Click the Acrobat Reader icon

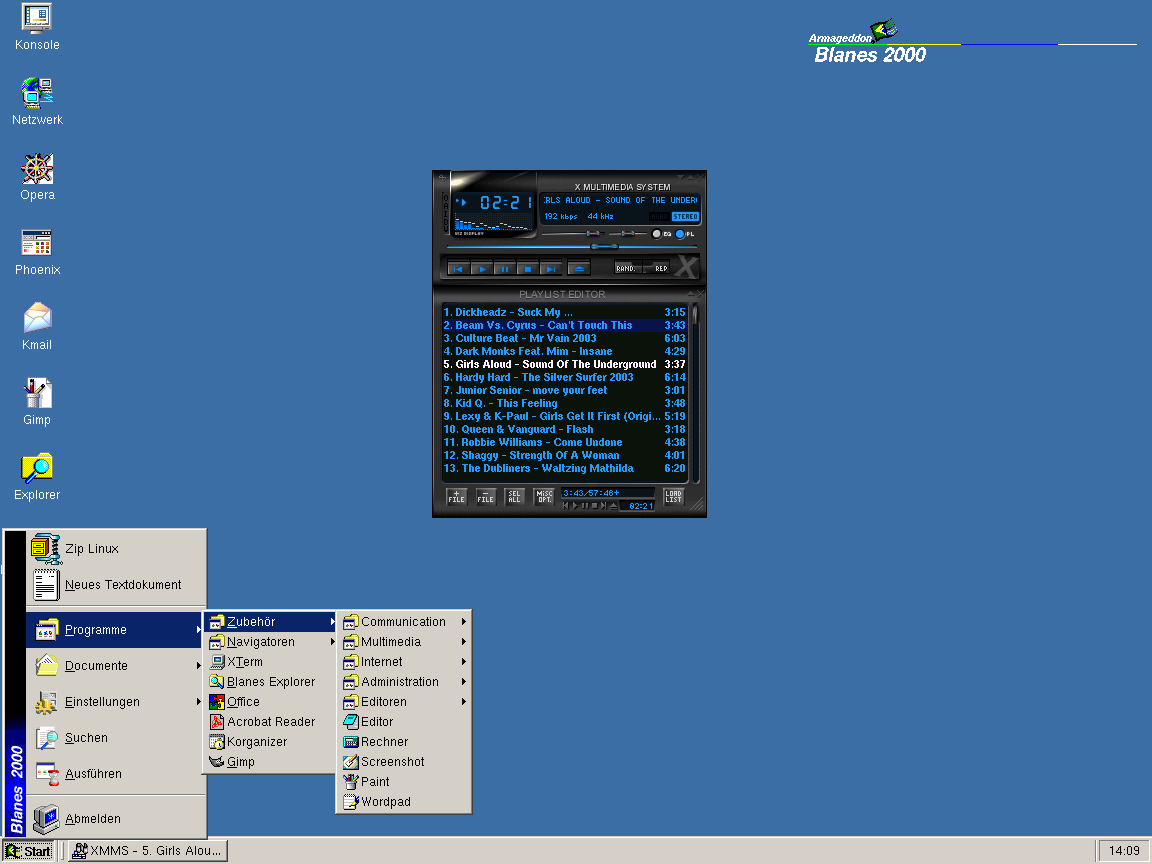point(217,722)
